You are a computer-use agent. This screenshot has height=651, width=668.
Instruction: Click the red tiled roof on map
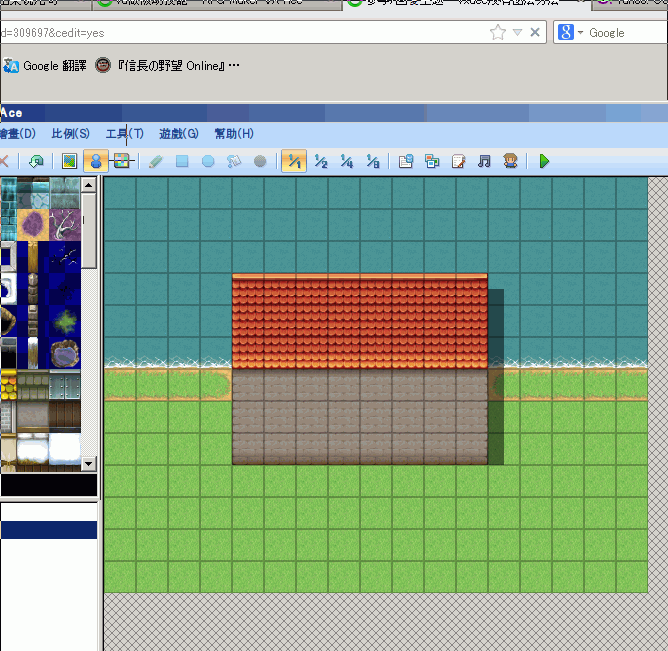click(x=360, y=321)
